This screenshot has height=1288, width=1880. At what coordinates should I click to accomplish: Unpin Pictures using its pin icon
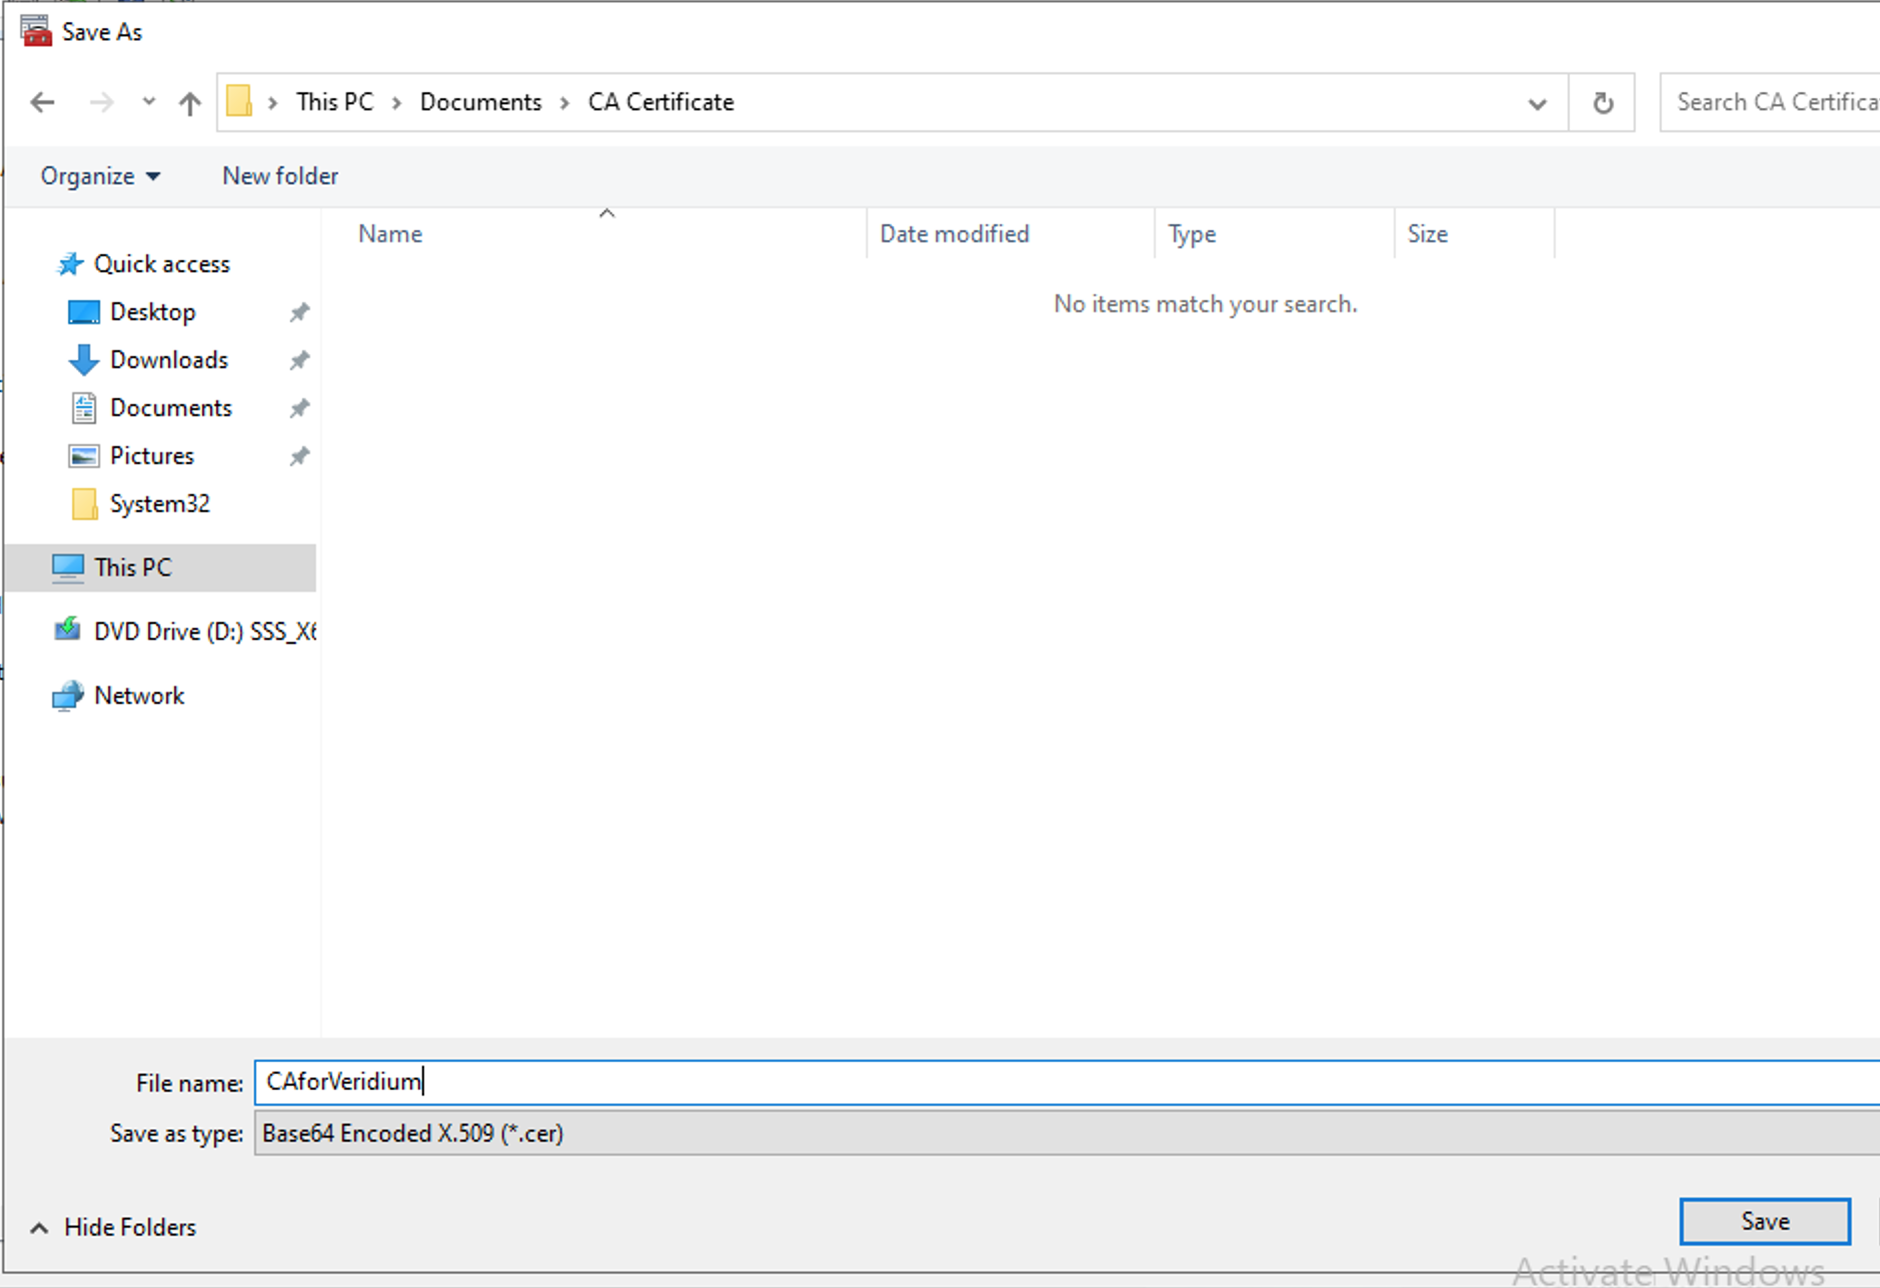click(299, 456)
